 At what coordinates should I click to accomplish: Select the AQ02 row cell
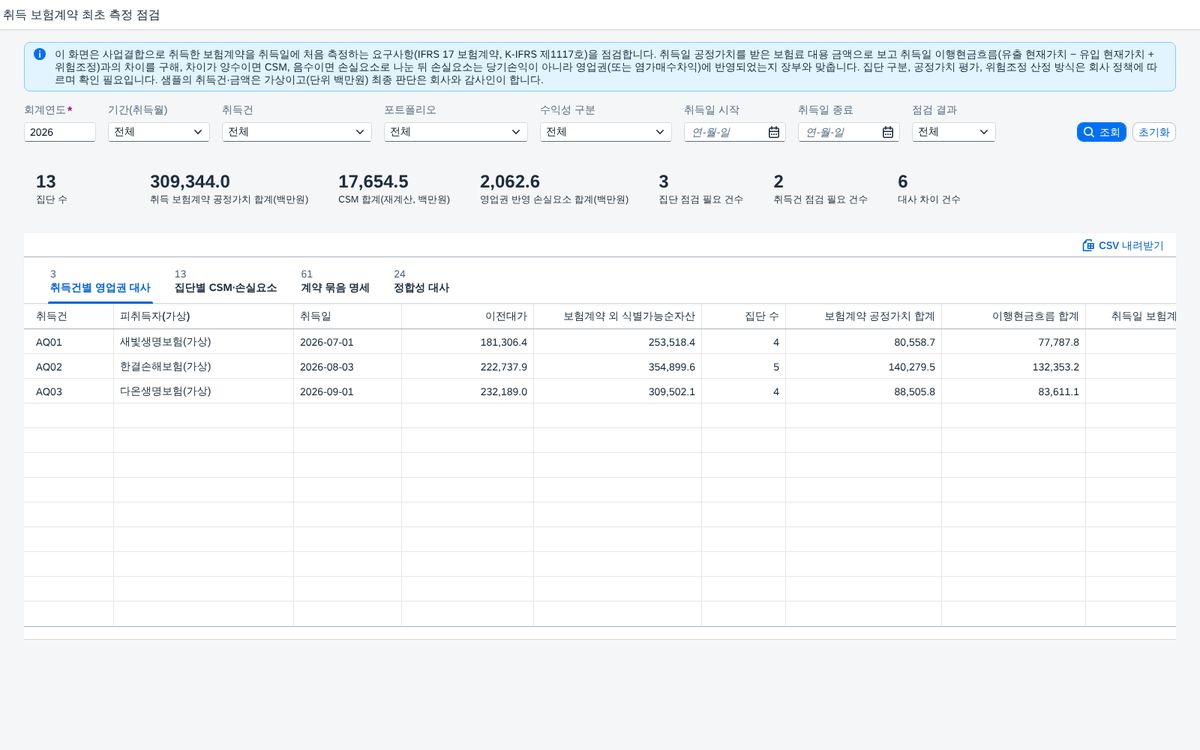pyautogui.click(x=69, y=367)
